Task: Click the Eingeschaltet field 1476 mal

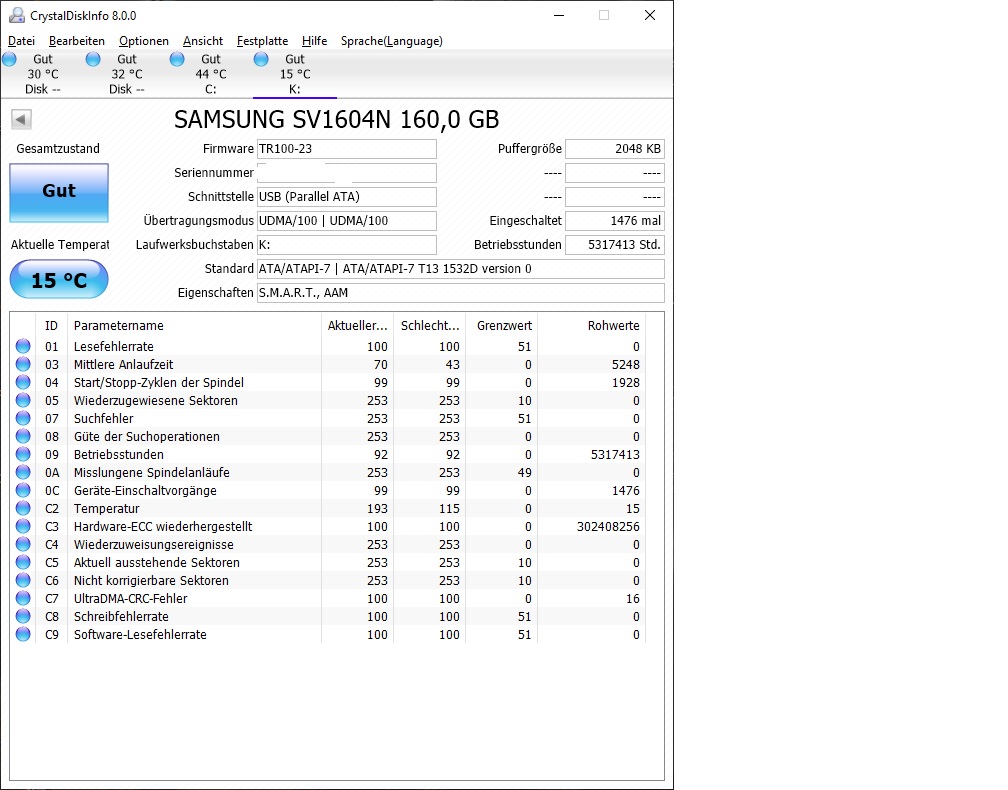Action: tap(615, 220)
